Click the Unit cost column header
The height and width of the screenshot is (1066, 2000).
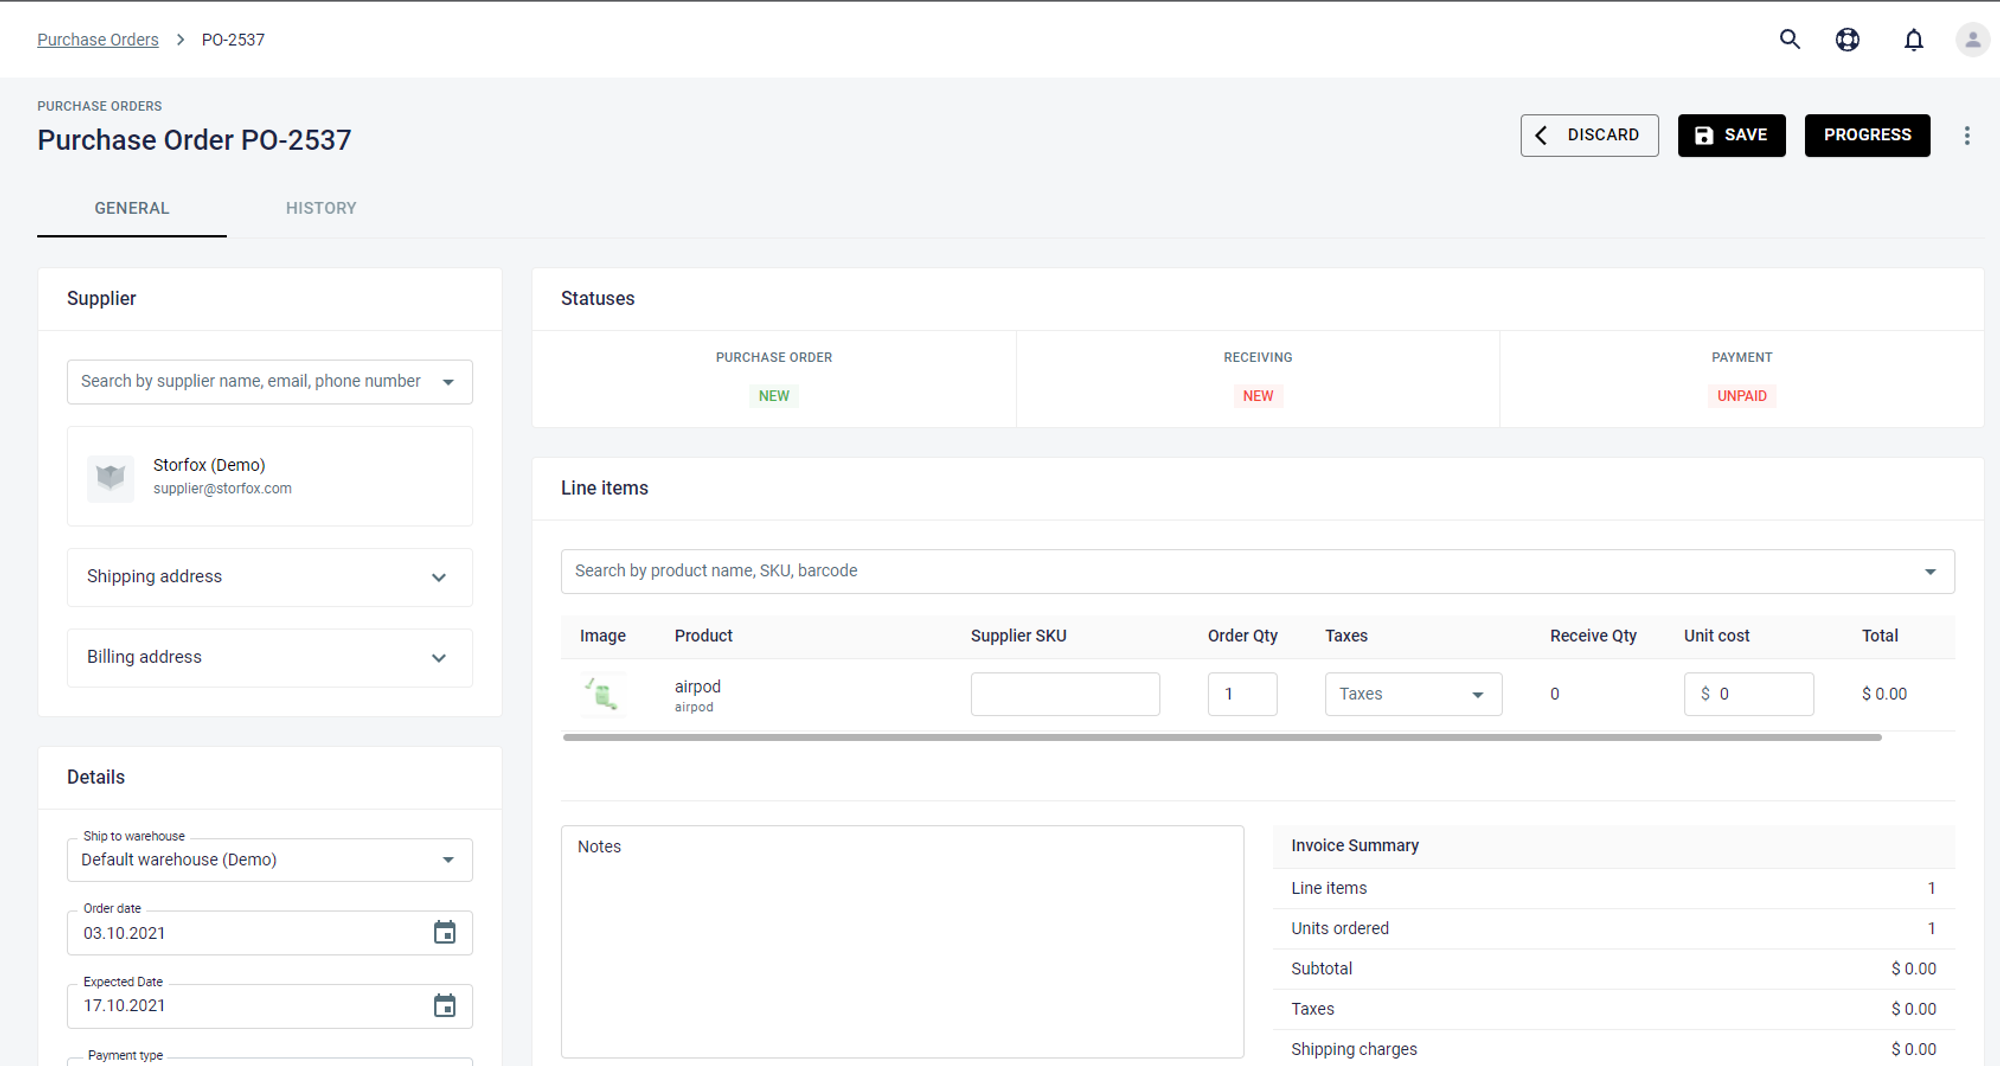point(1717,636)
